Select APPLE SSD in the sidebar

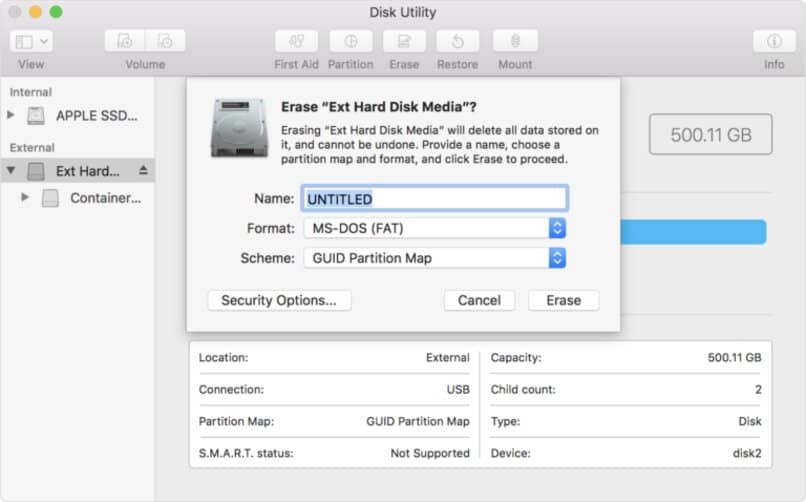[x=96, y=115]
